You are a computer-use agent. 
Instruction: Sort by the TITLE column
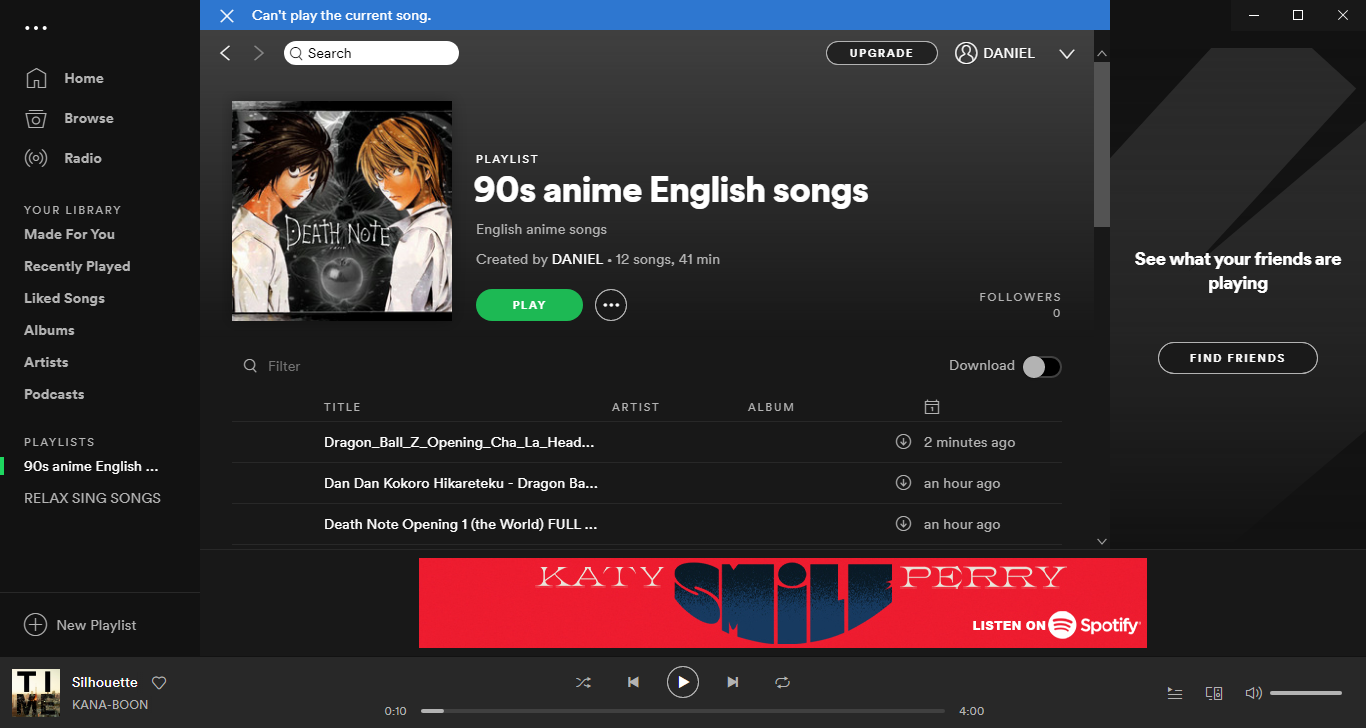click(342, 407)
